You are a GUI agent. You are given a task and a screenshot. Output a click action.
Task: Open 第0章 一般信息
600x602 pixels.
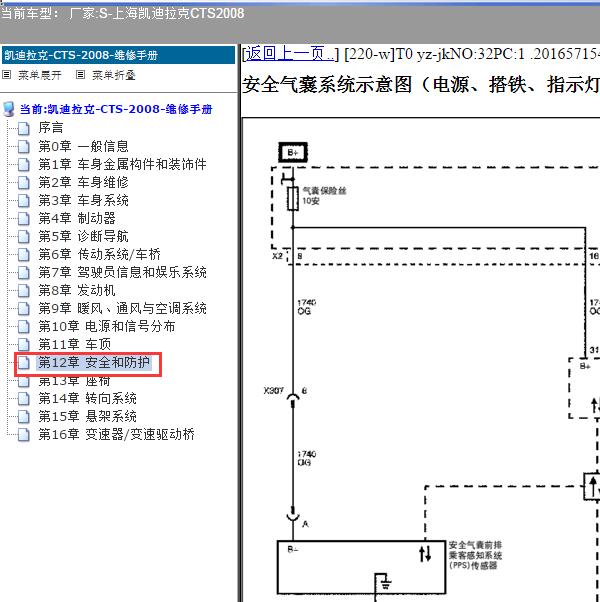coord(83,146)
